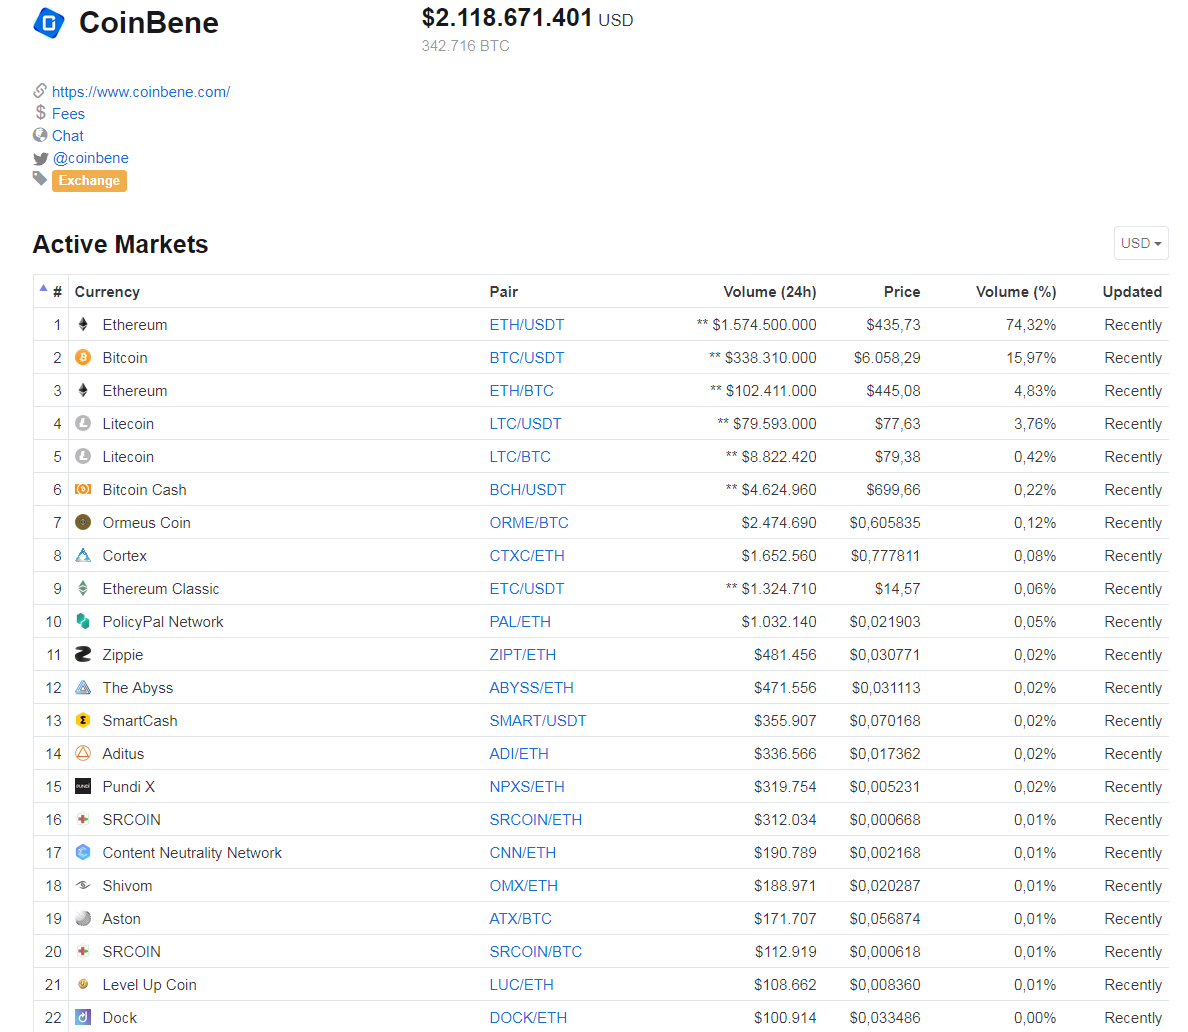Open the coinbene.com website link
Image resolution: width=1188 pixels, height=1032 pixels.
click(141, 92)
